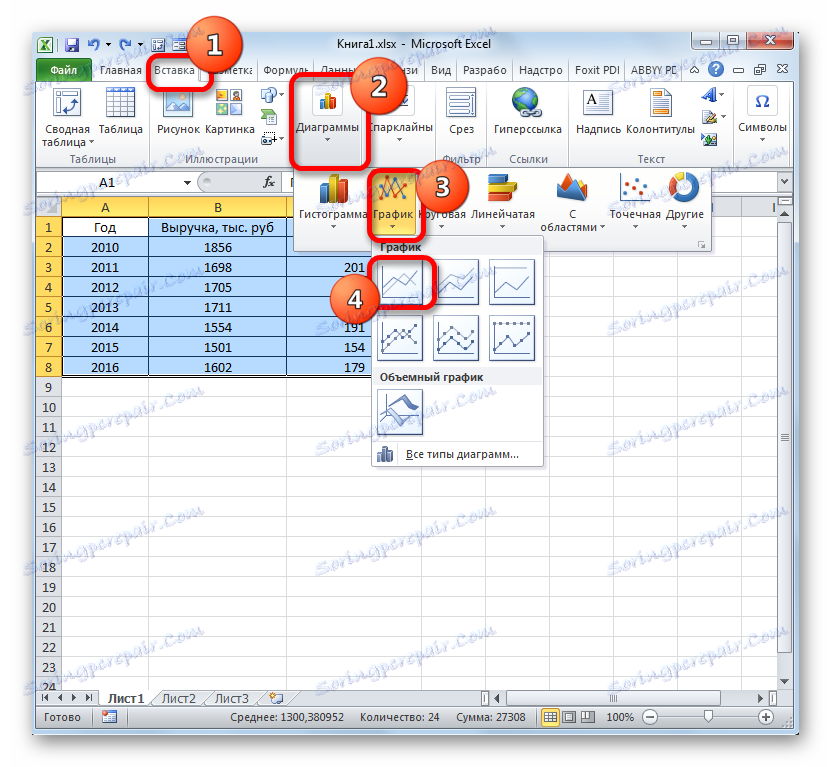The width and height of the screenshot is (831, 767).
Task: Click the 100% zoom level label
Action: click(620, 717)
